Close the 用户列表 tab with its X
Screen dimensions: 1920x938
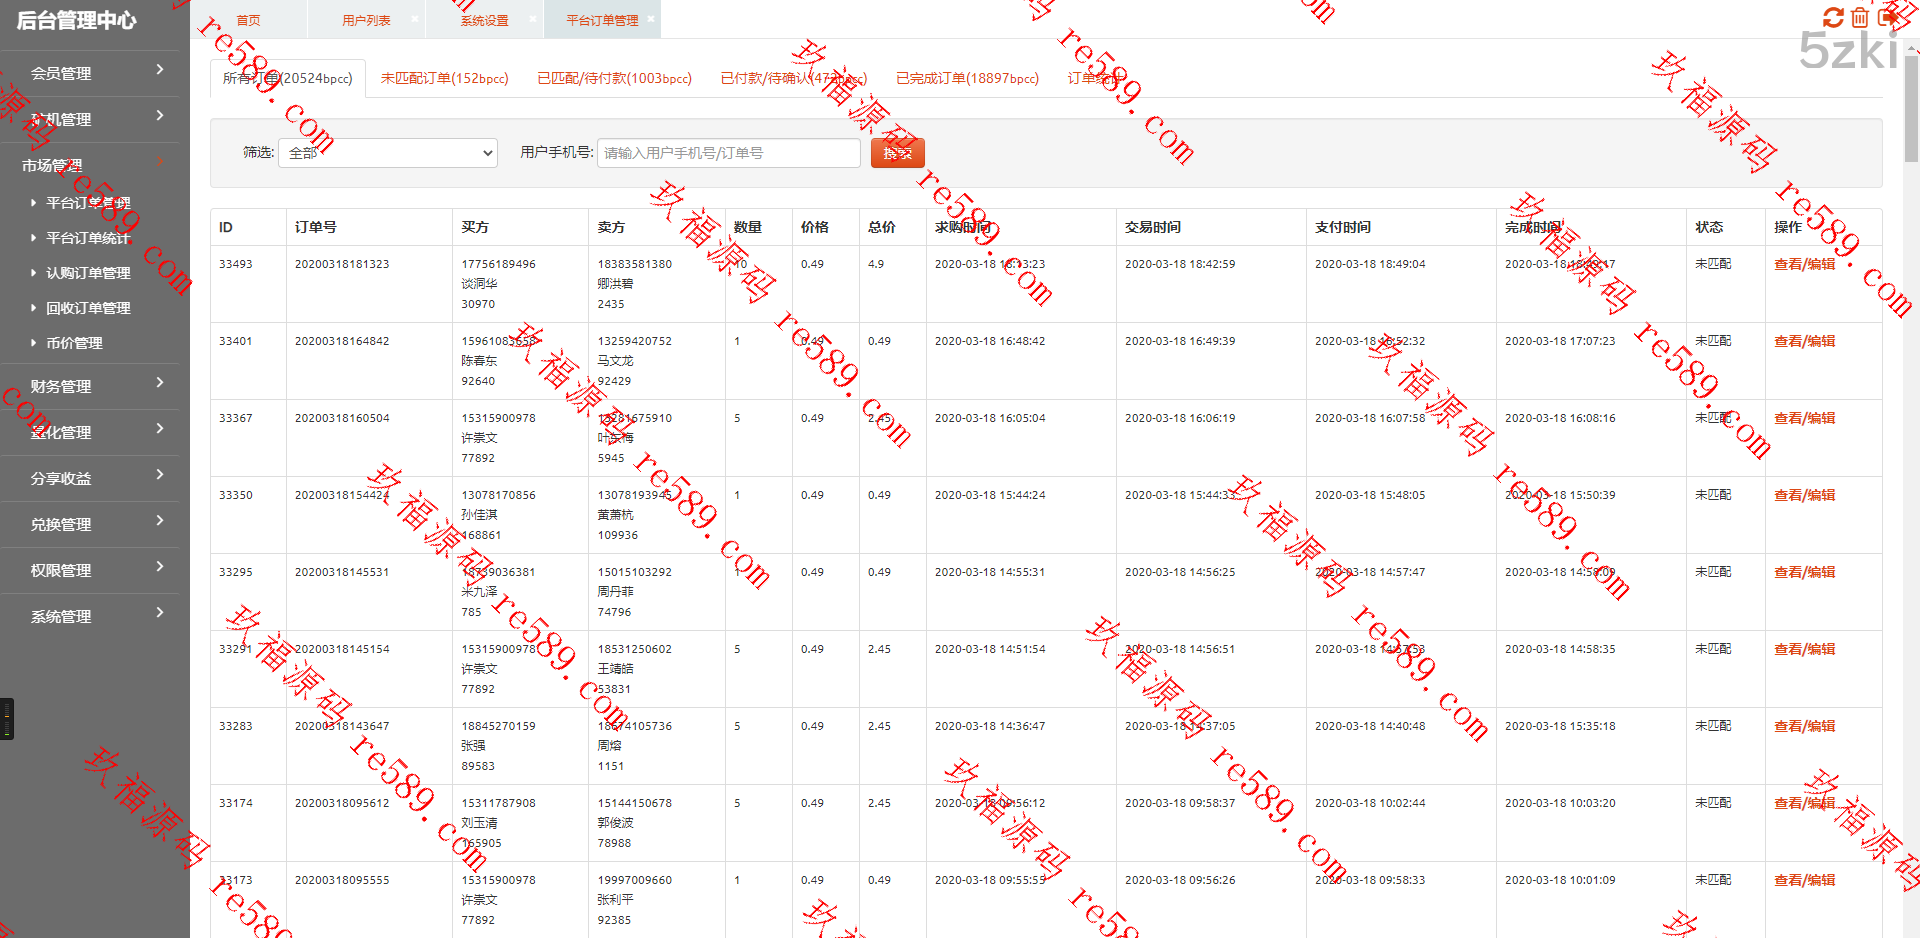pos(414,19)
